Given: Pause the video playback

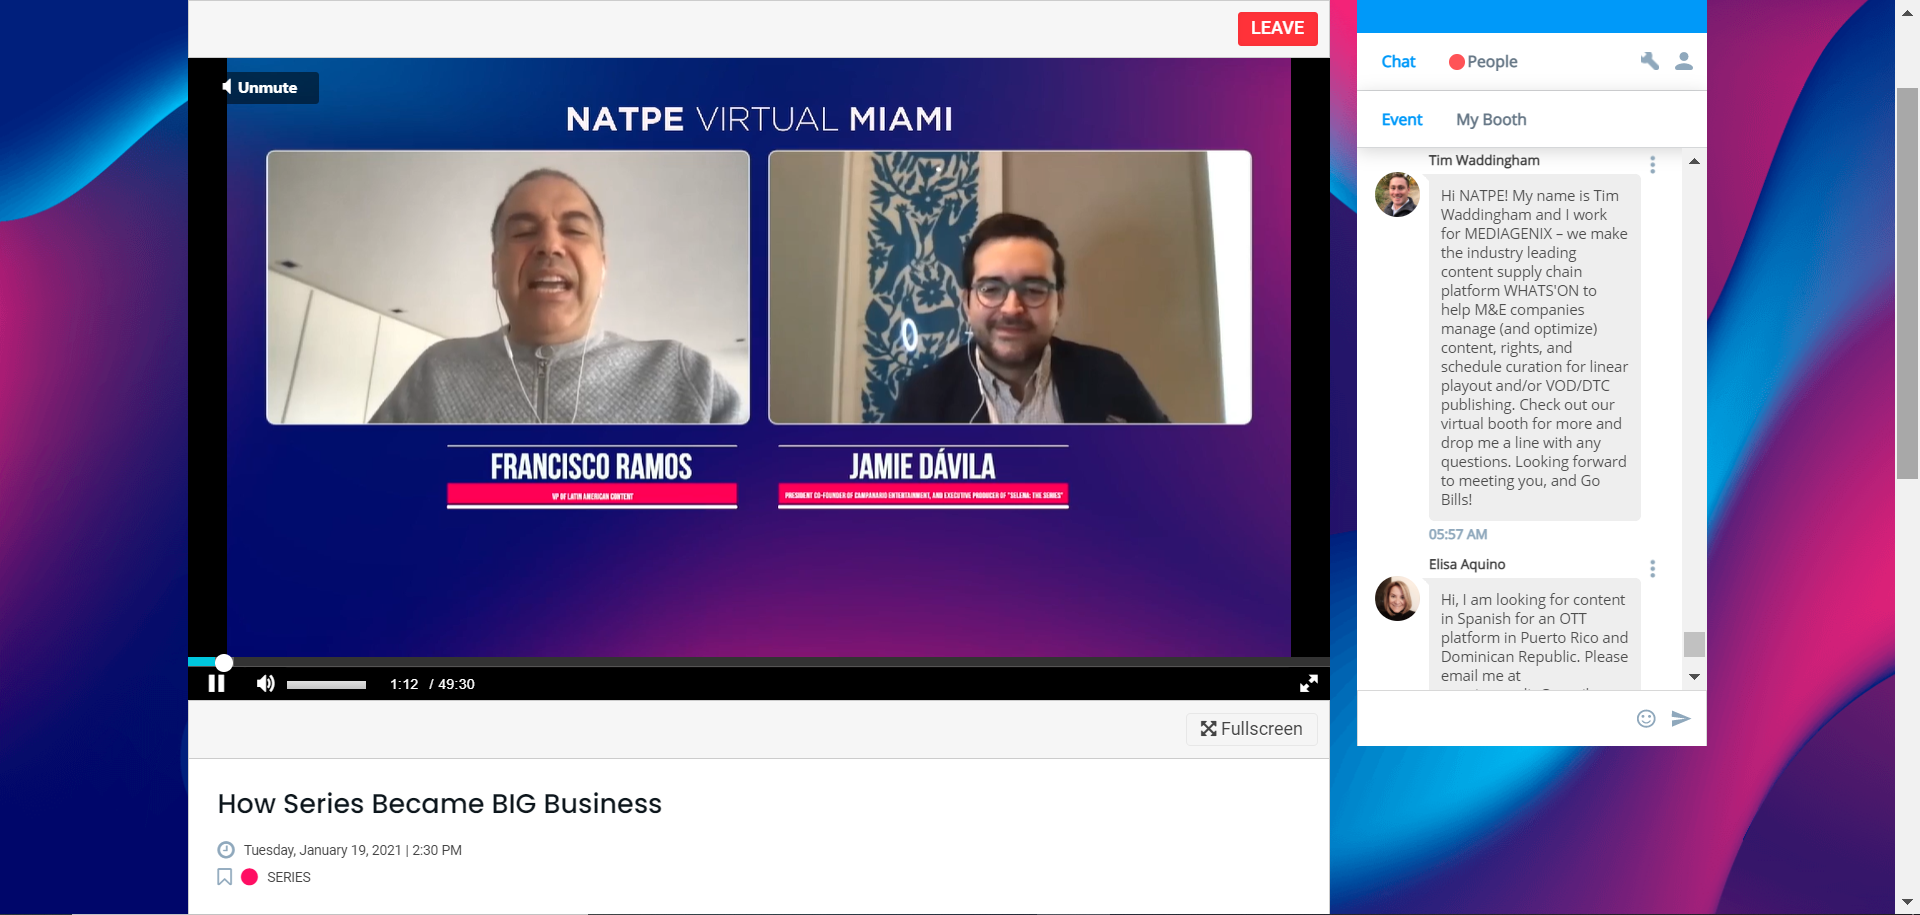Looking at the screenshot, I should (x=216, y=684).
